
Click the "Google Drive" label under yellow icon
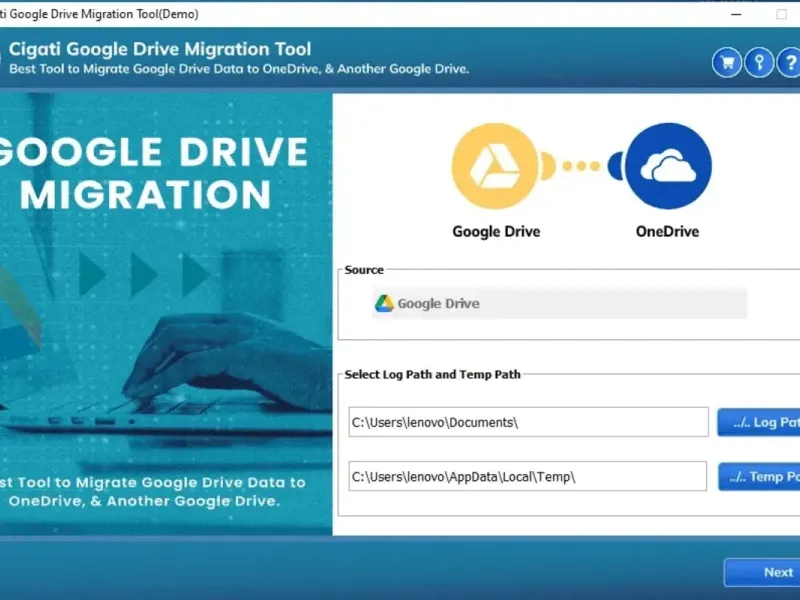[496, 232]
